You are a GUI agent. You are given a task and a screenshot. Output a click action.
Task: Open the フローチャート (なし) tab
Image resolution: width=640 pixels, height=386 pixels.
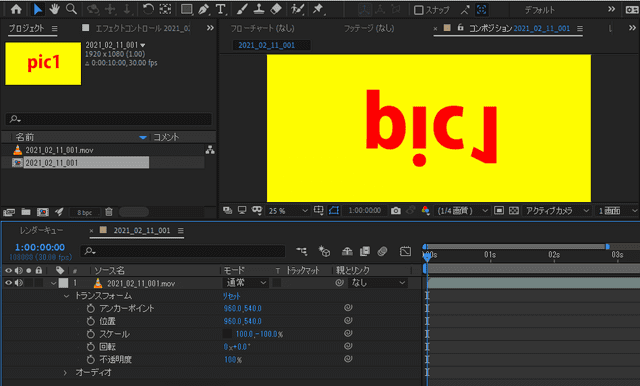pyautogui.click(x=262, y=28)
